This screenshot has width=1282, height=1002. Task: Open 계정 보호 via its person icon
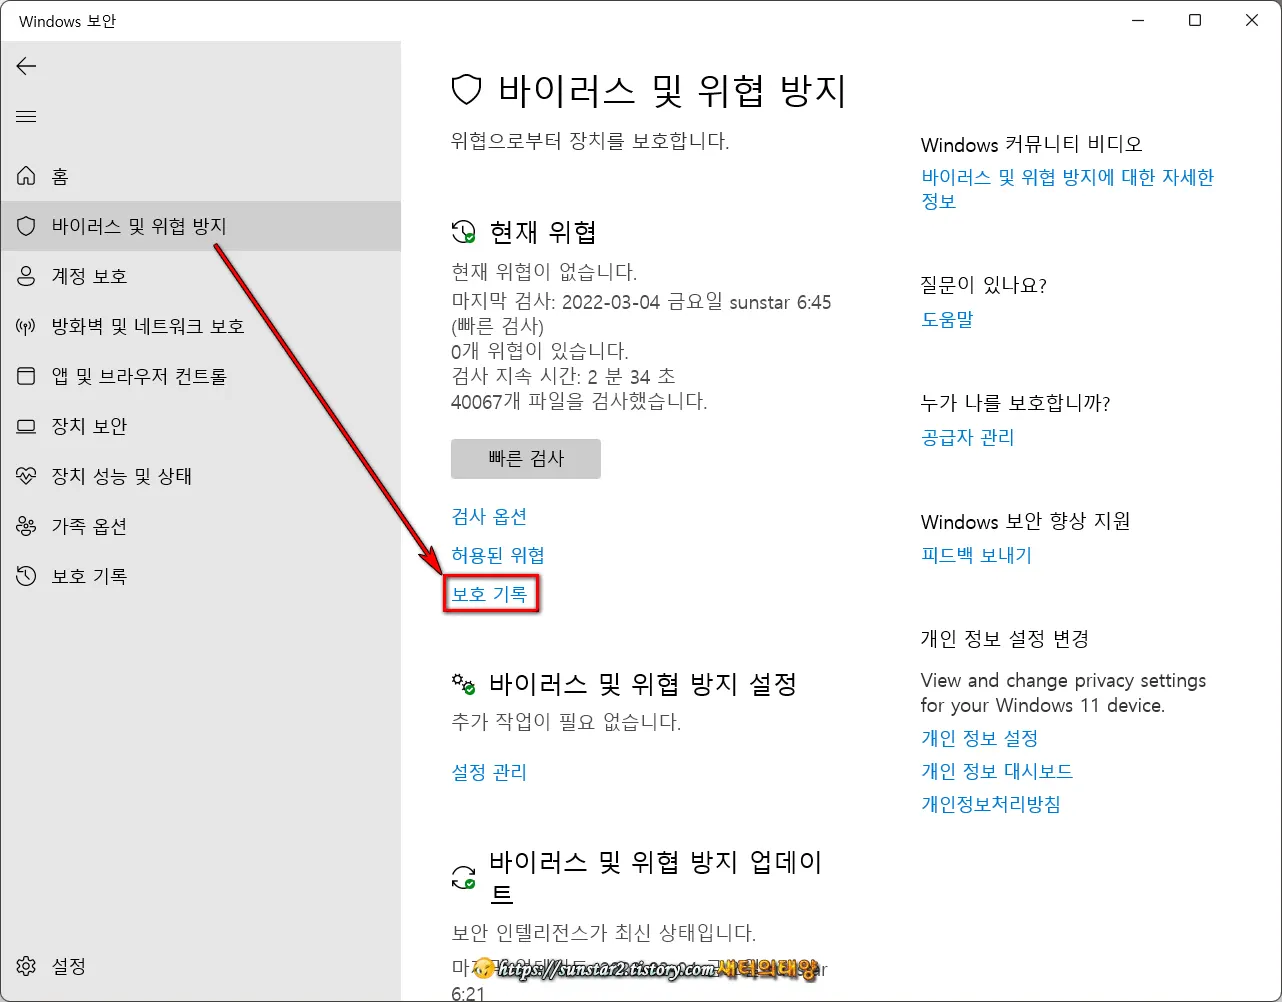26,276
